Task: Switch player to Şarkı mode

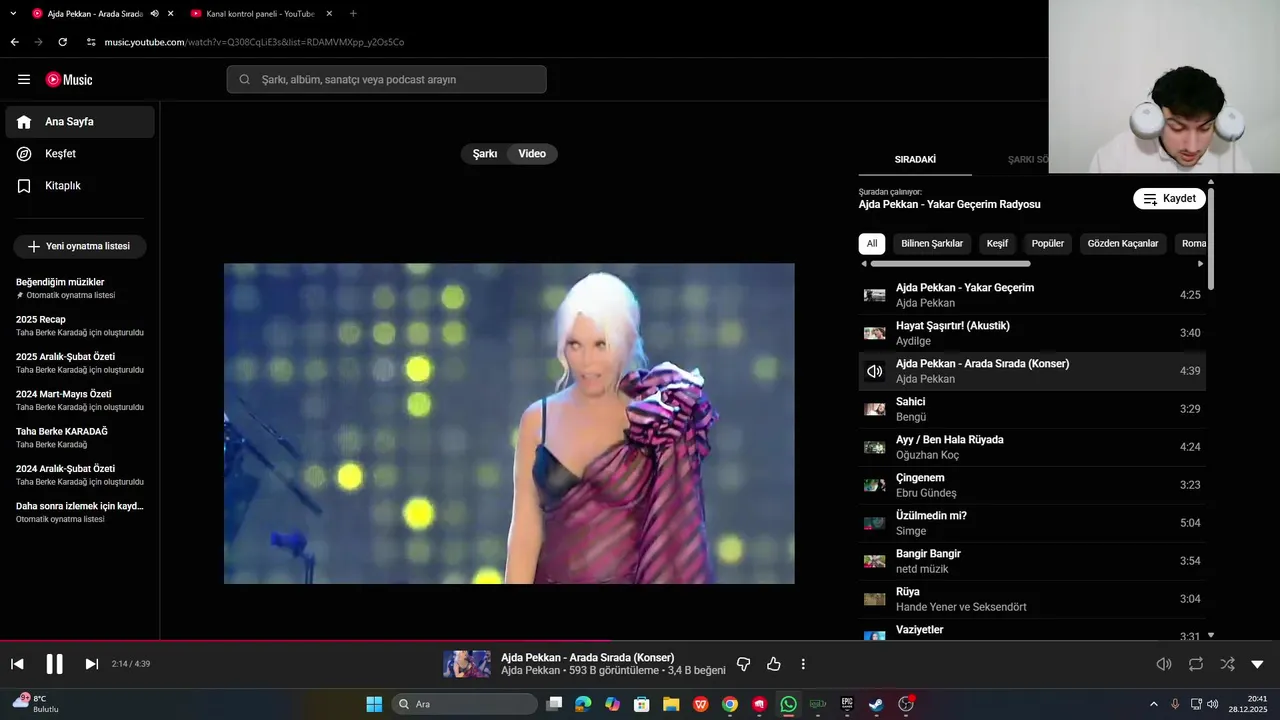Action: (485, 154)
